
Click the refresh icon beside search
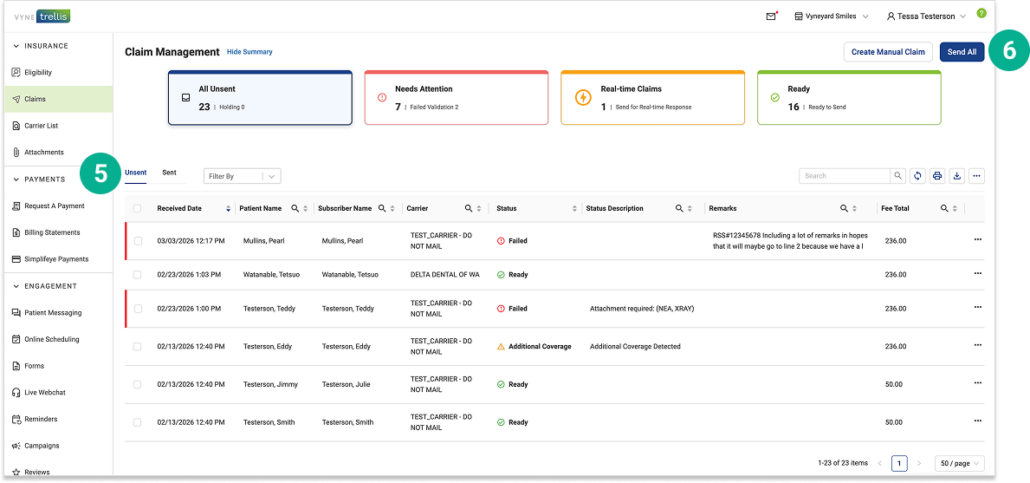(917, 176)
